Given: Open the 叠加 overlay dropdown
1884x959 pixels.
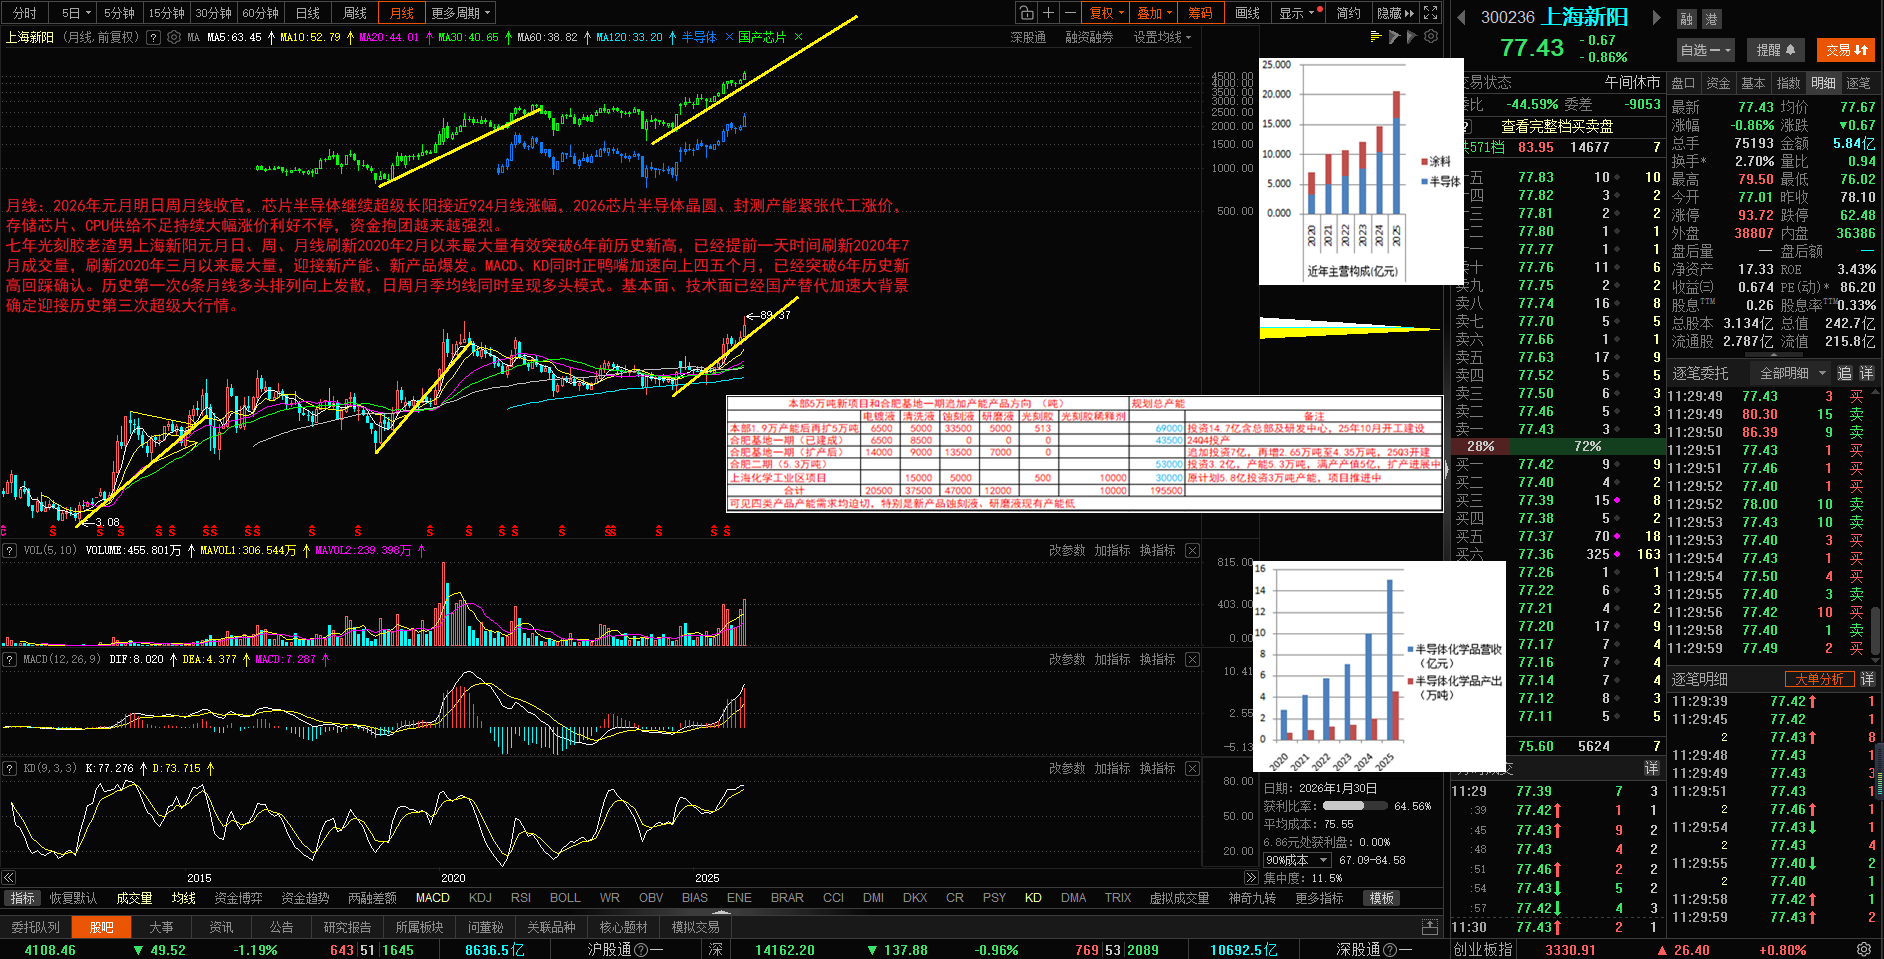Looking at the screenshot, I should tap(1155, 13).
